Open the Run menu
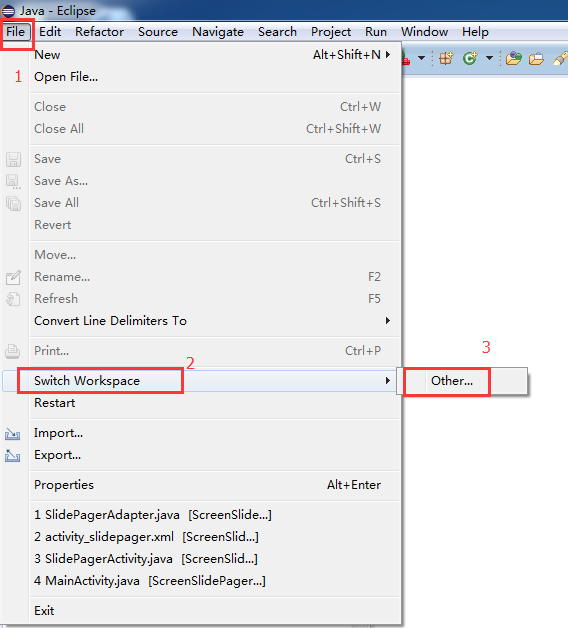The image size is (568, 628). [x=376, y=32]
